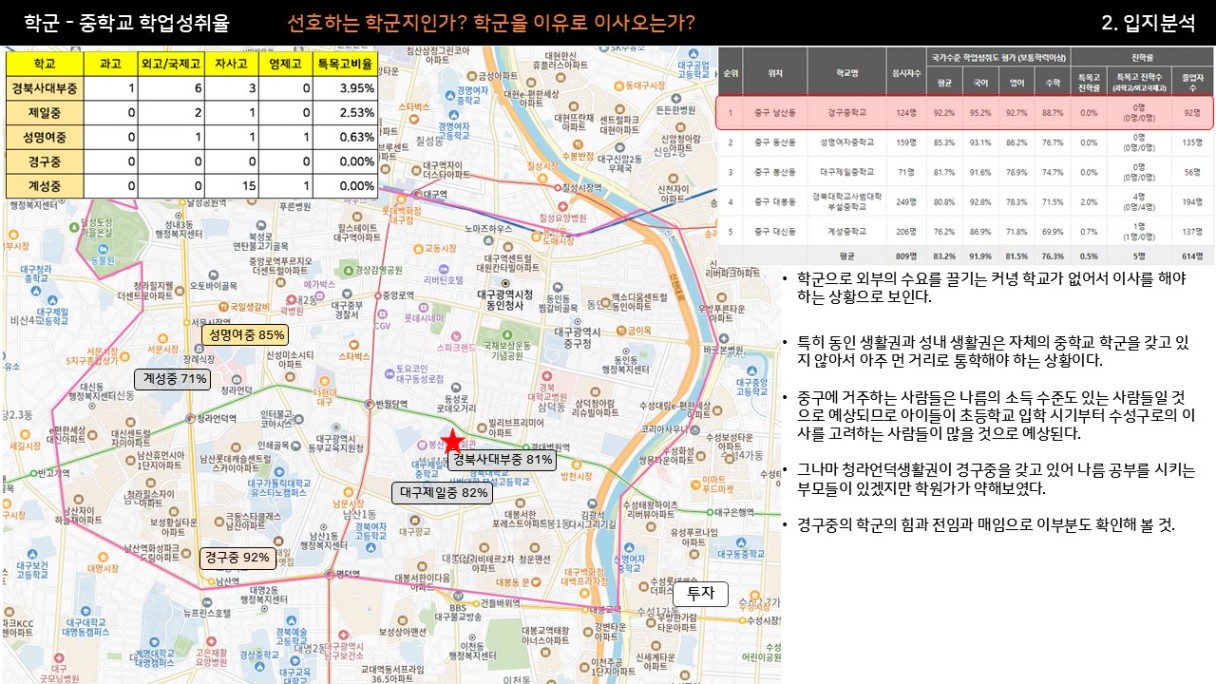Click the red star marker on the map
Image resolution: width=1216 pixels, height=684 pixels.
click(453, 440)
